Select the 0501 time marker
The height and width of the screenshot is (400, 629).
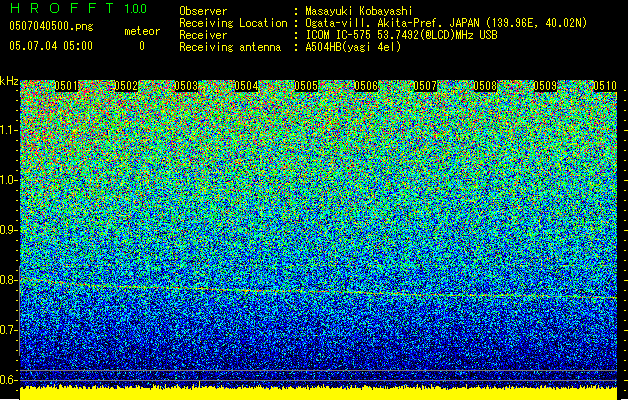(67, 86)
